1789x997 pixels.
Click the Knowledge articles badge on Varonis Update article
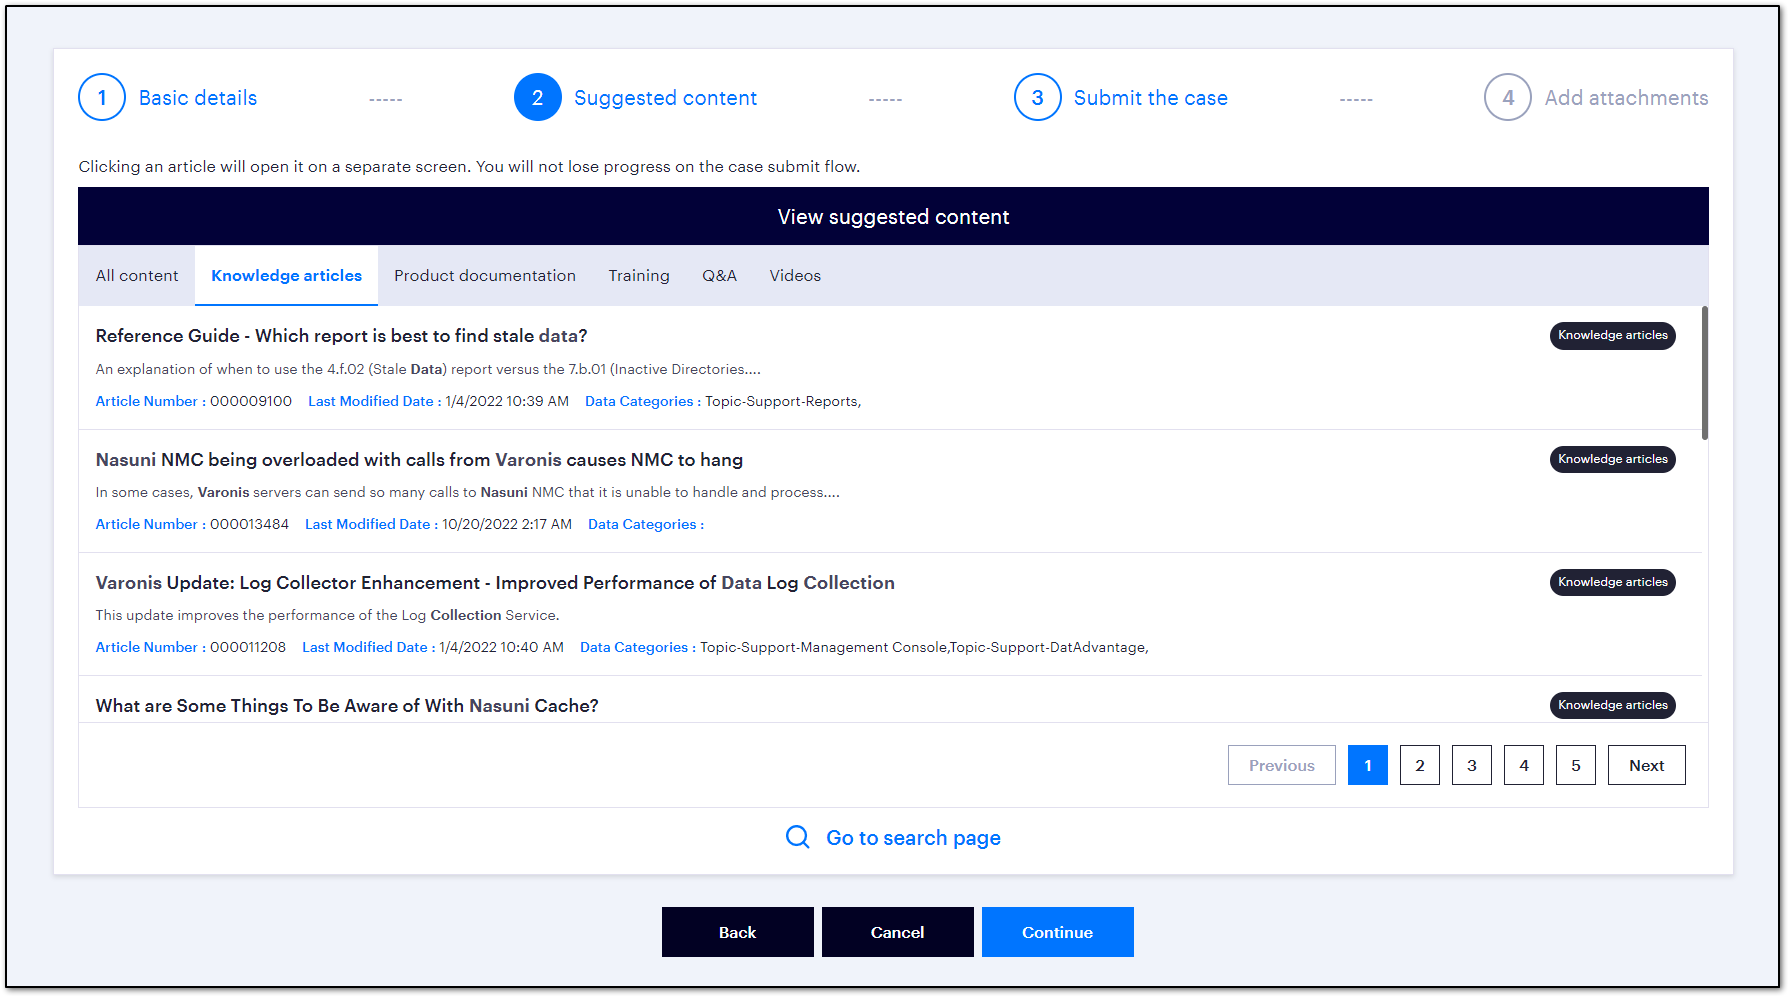click(1612, 582)
